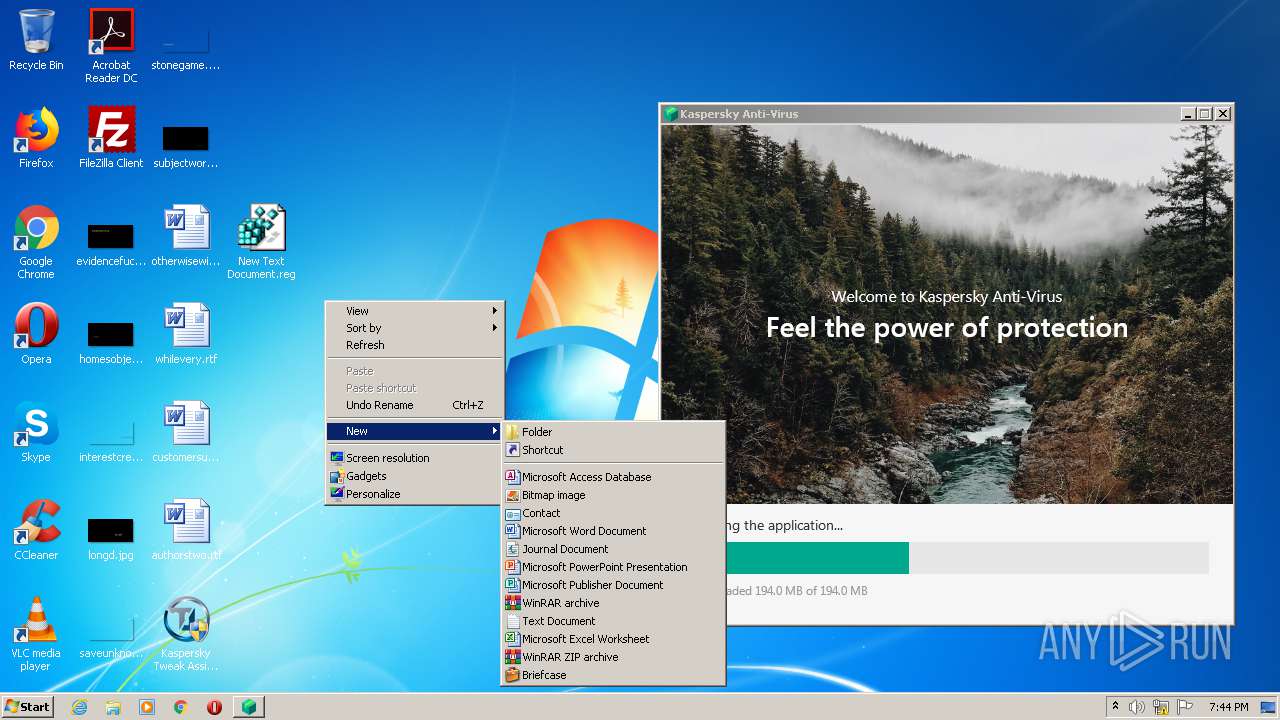Open Windows Media Player from the taskbar
Screen dimensions: 1280x720
pos(147,707)
